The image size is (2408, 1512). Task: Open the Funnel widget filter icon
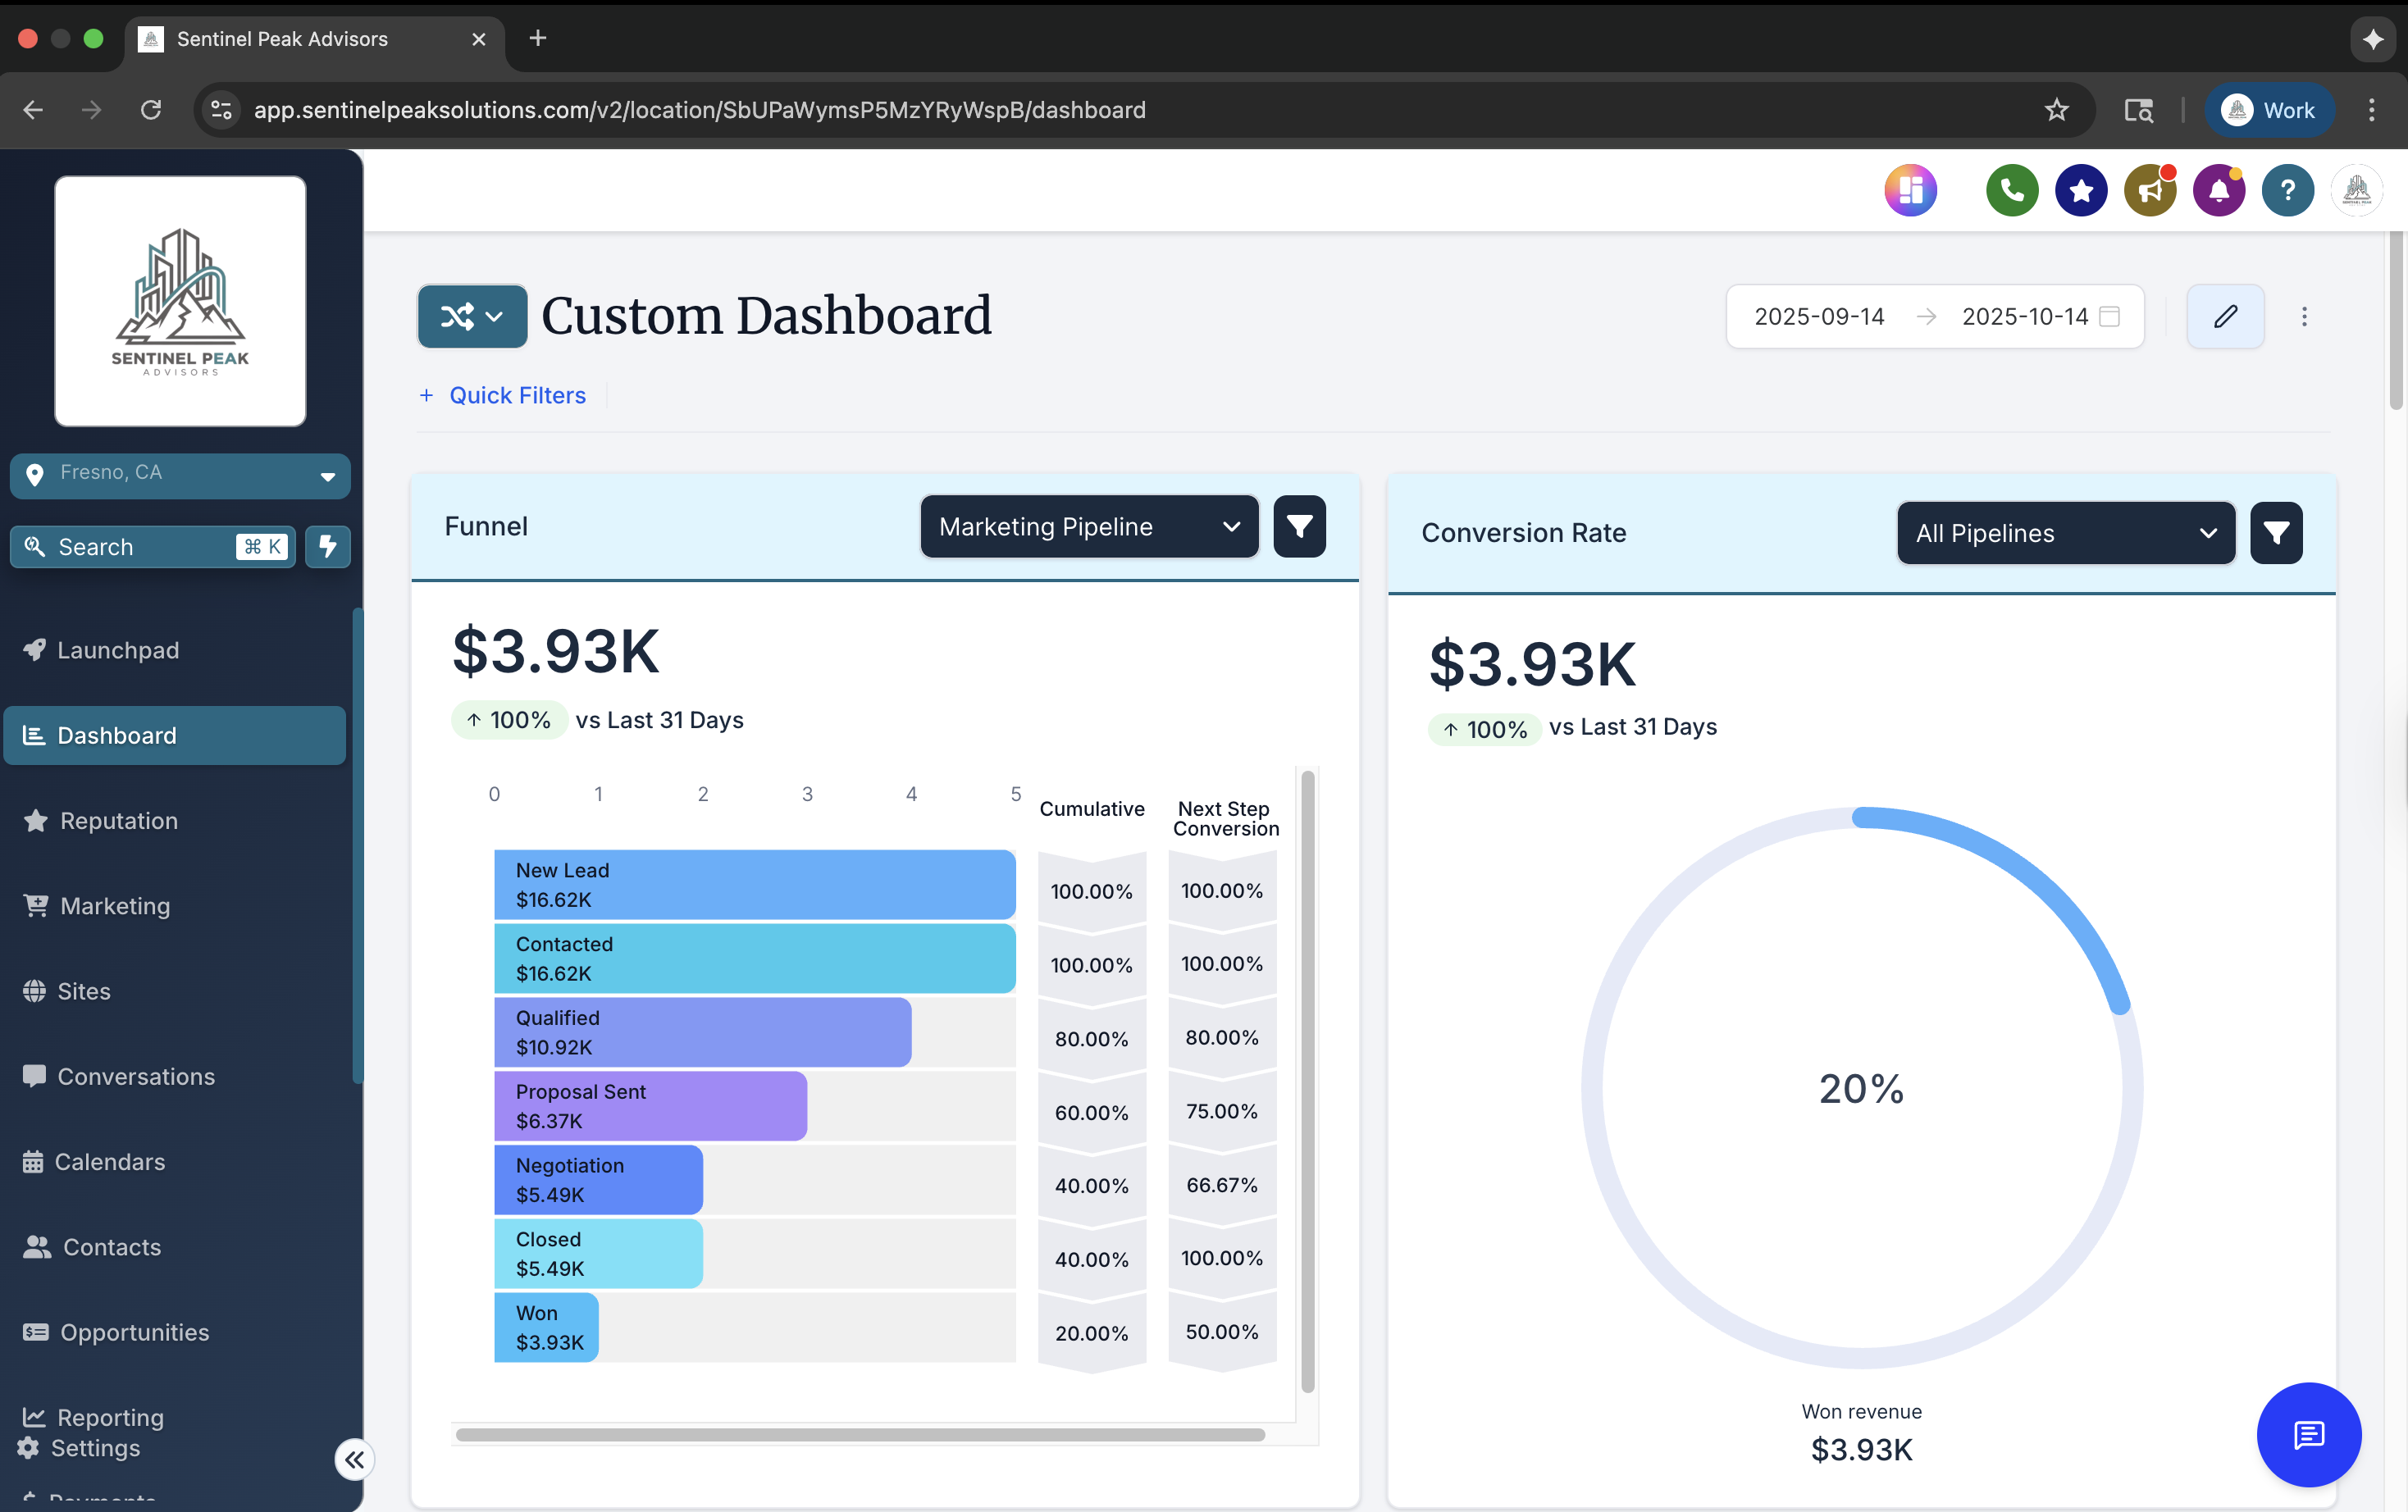click(x=1299, y=526)
